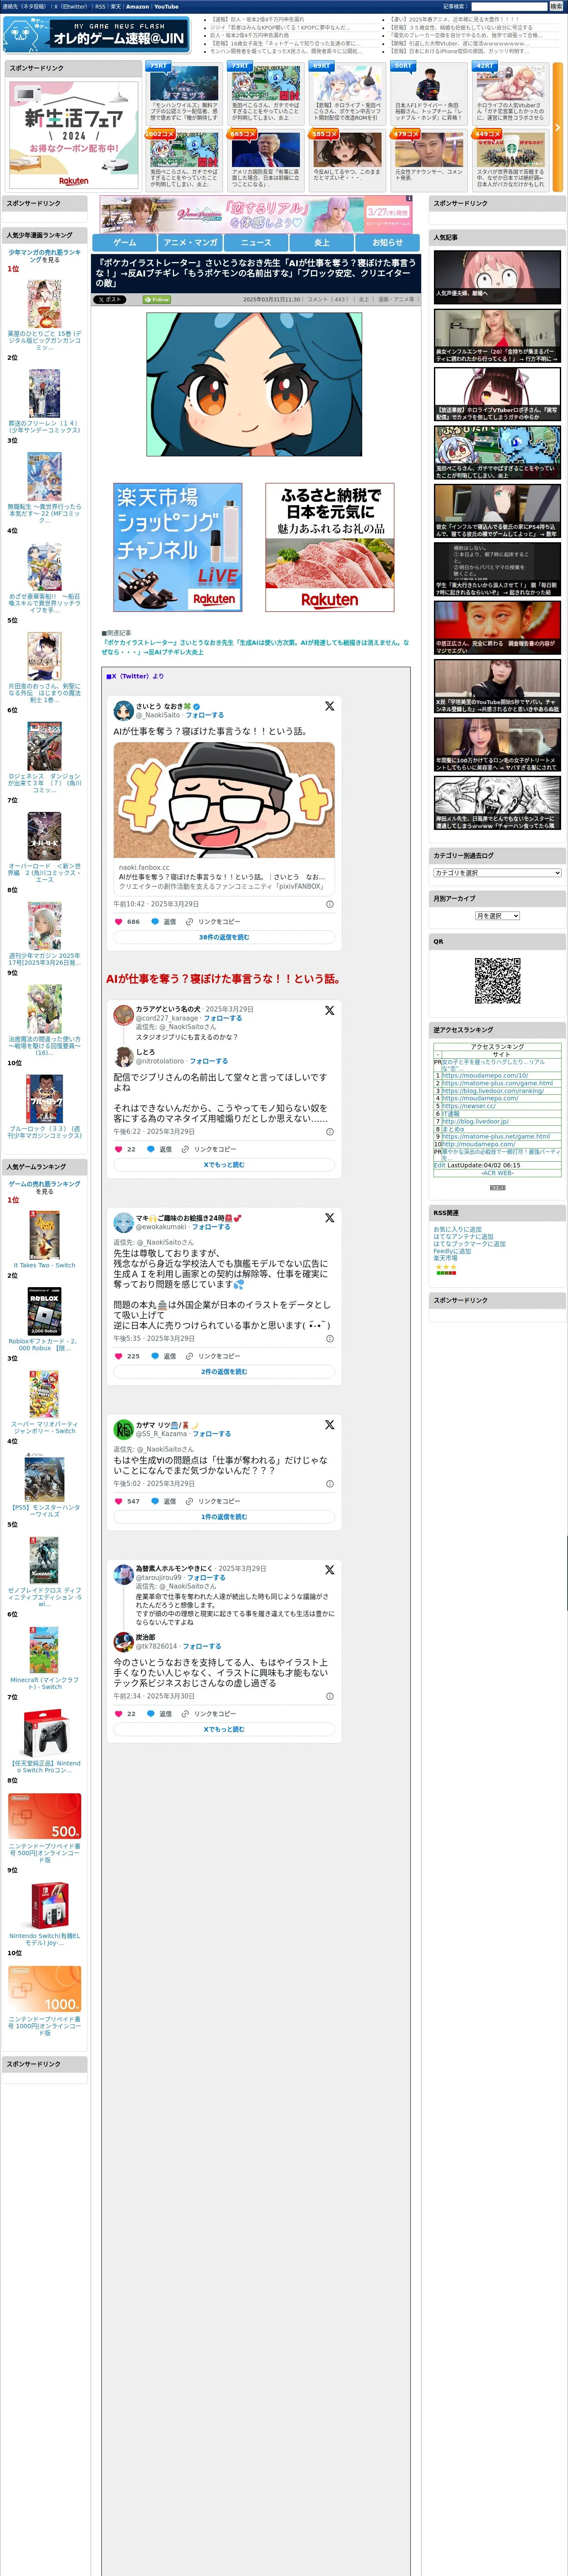Open X logo on カザマ リツ tweet
568x2576 pixels.
click(x=329, y=1425)
